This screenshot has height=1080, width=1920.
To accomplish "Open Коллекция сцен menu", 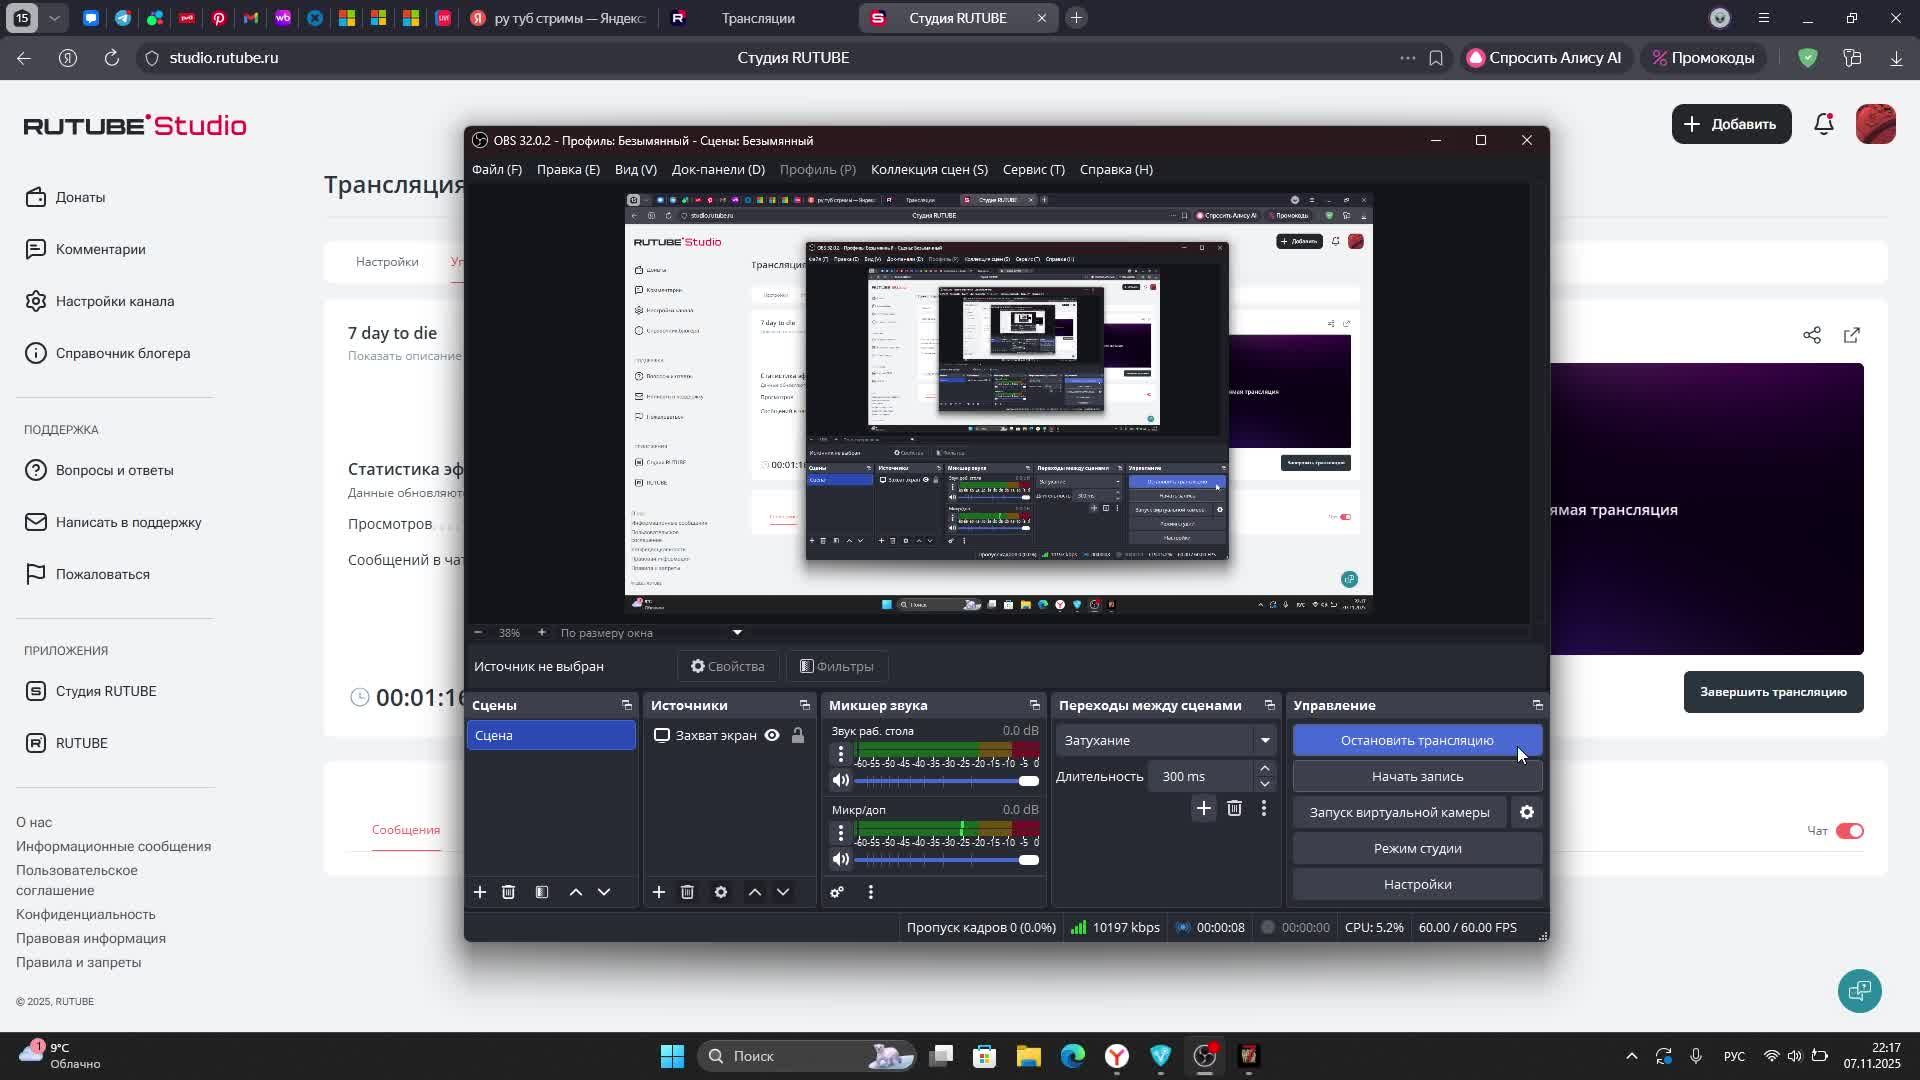I will [x=929, y=169].
